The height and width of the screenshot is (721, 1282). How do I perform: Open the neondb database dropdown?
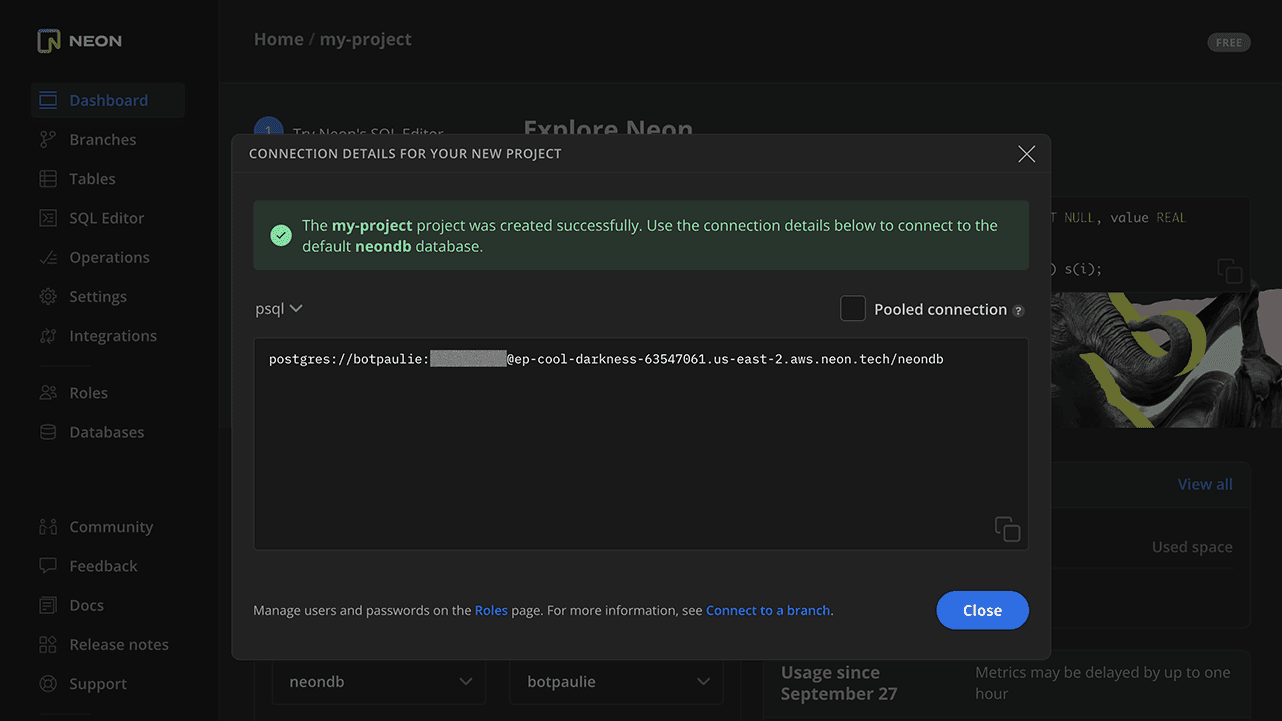pos(379,682)
